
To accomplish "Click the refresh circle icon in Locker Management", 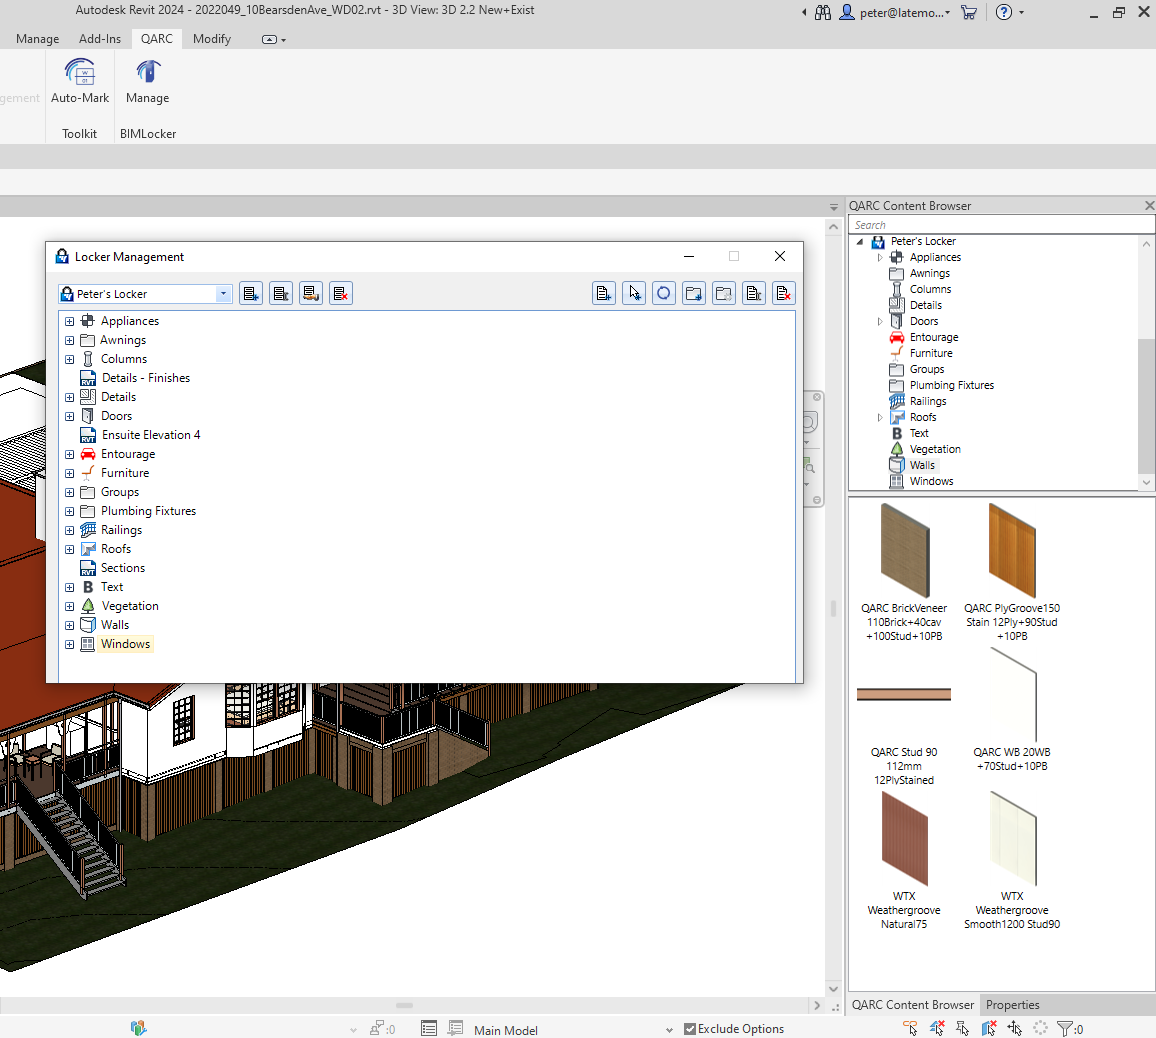I will click(x=664, y=293).
